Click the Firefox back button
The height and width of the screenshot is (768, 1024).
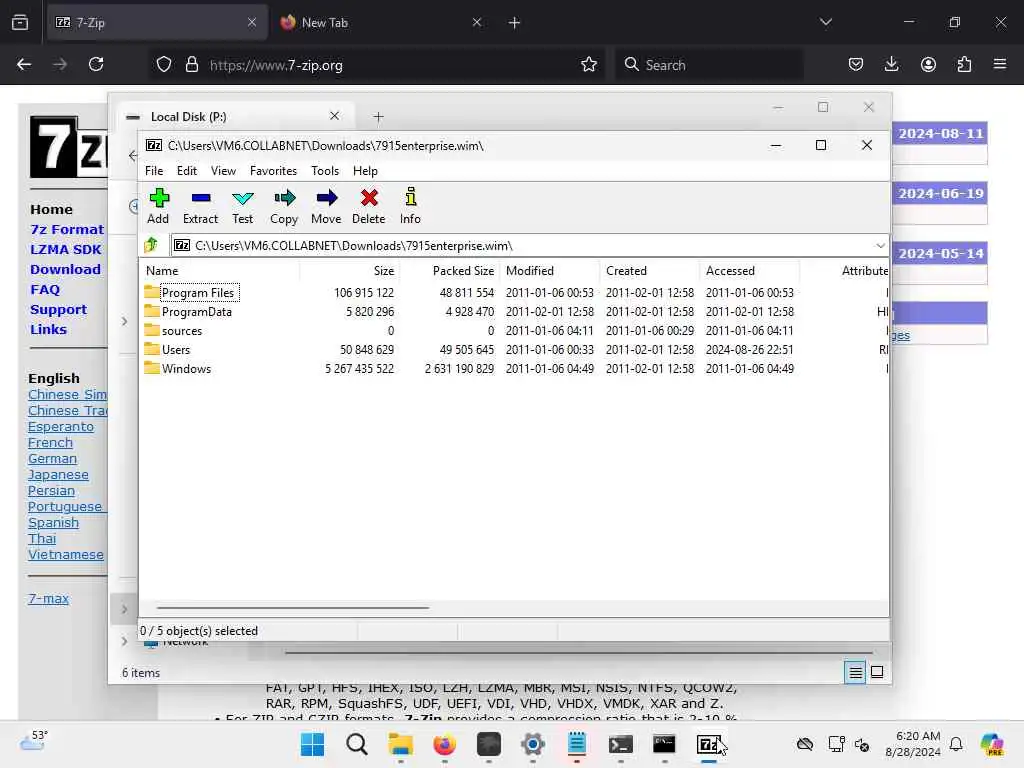pyautogui.click(x=24, y=64)
